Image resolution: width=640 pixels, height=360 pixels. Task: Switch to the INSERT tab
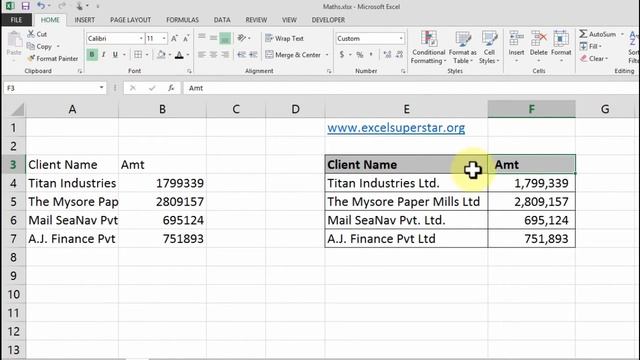(84, 20)
